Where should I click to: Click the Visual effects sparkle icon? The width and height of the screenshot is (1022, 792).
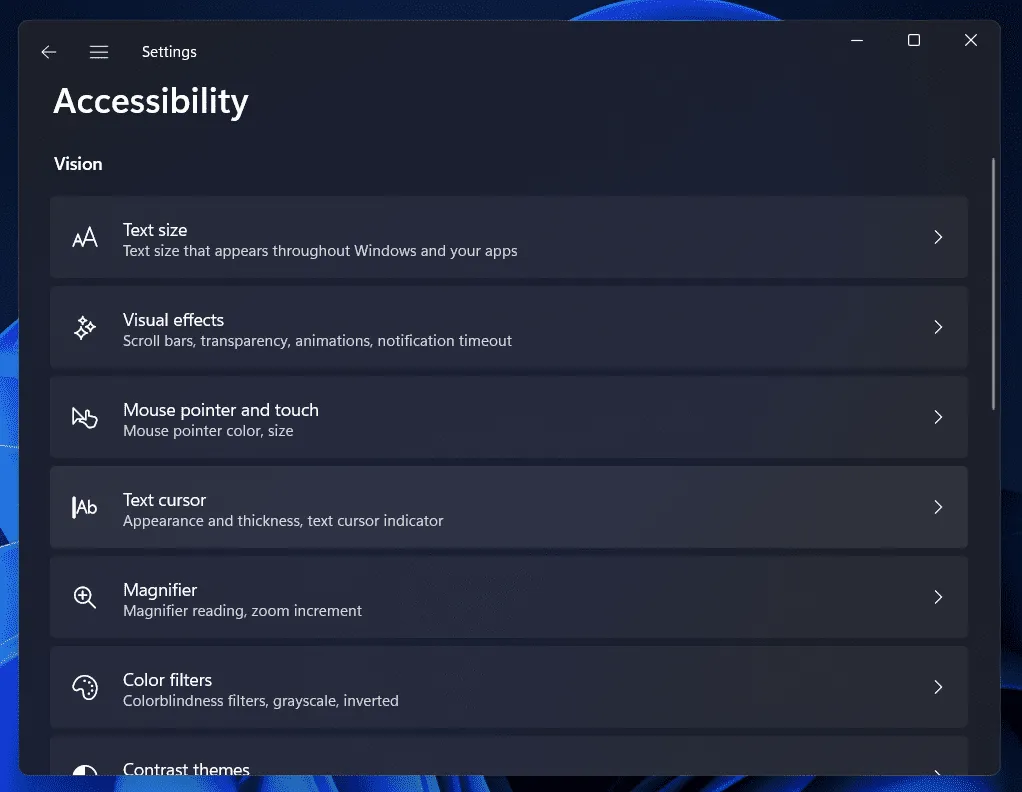coord(85,327)
